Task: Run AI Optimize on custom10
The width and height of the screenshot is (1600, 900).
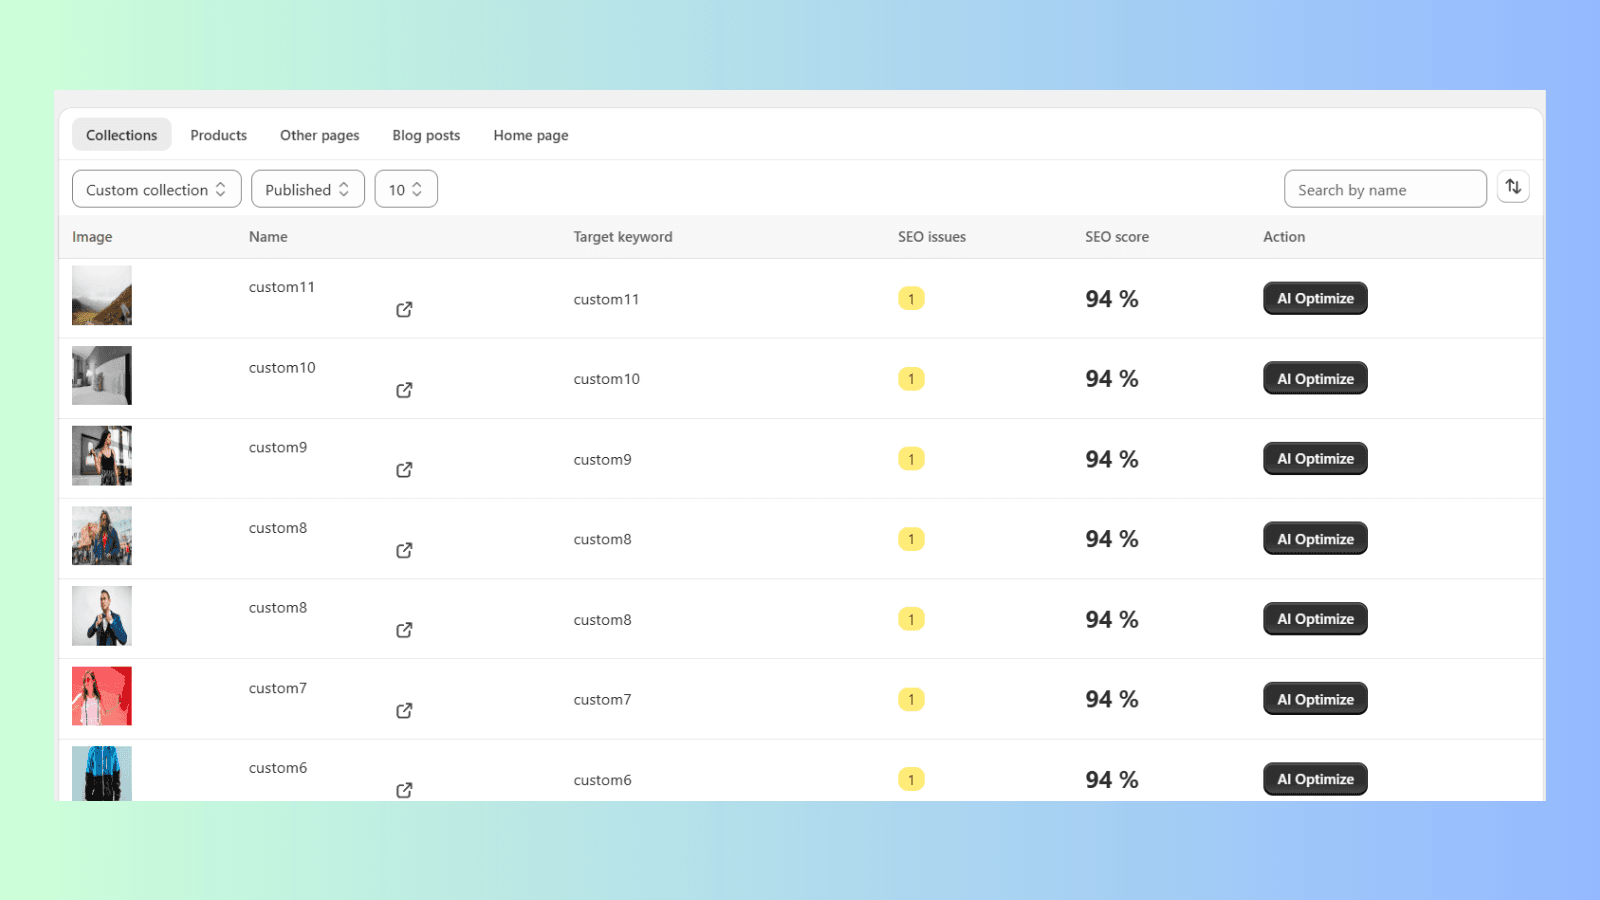Action: [x=1315, y=378]
